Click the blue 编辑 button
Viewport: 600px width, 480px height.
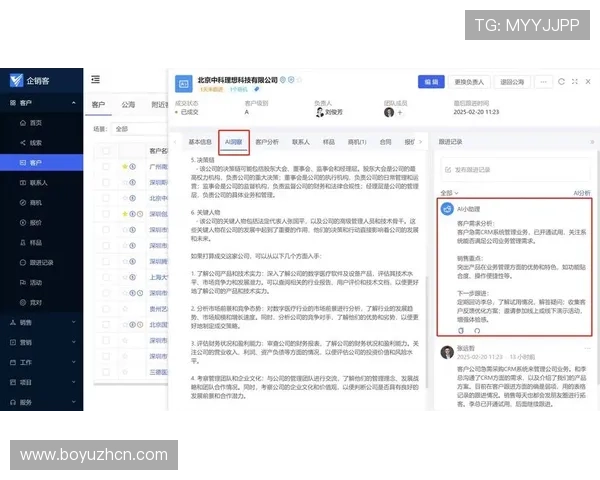431,82
